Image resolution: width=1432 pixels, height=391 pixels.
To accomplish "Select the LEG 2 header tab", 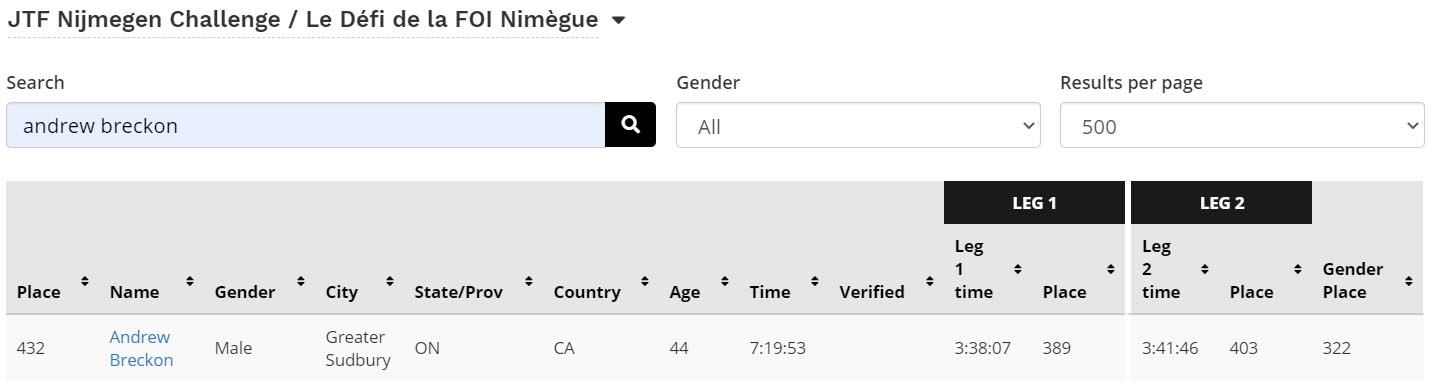I will pyautogui.click(x=1221, y=202).
